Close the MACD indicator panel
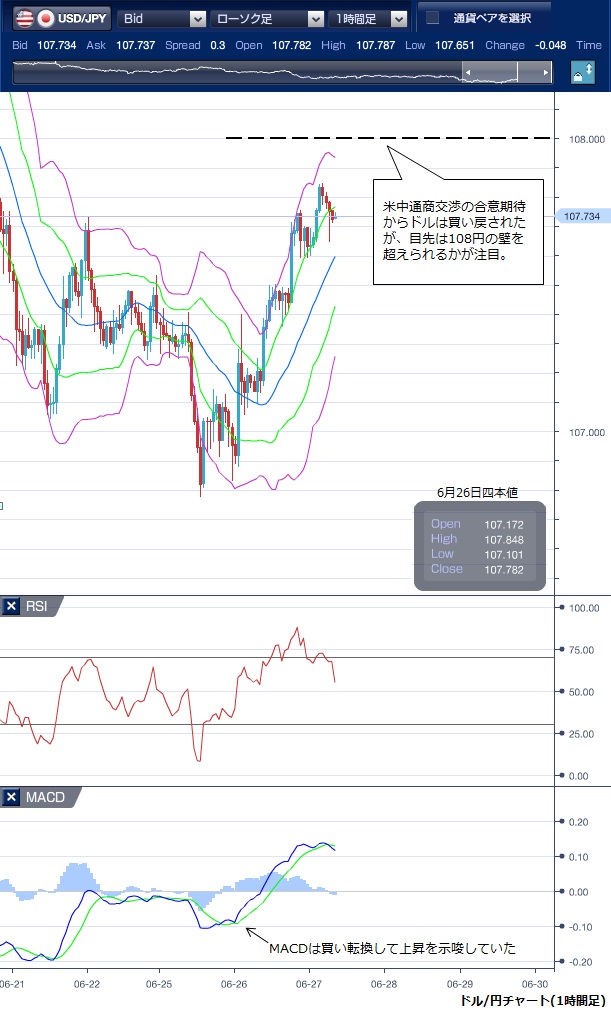 [x=12, y=797]
